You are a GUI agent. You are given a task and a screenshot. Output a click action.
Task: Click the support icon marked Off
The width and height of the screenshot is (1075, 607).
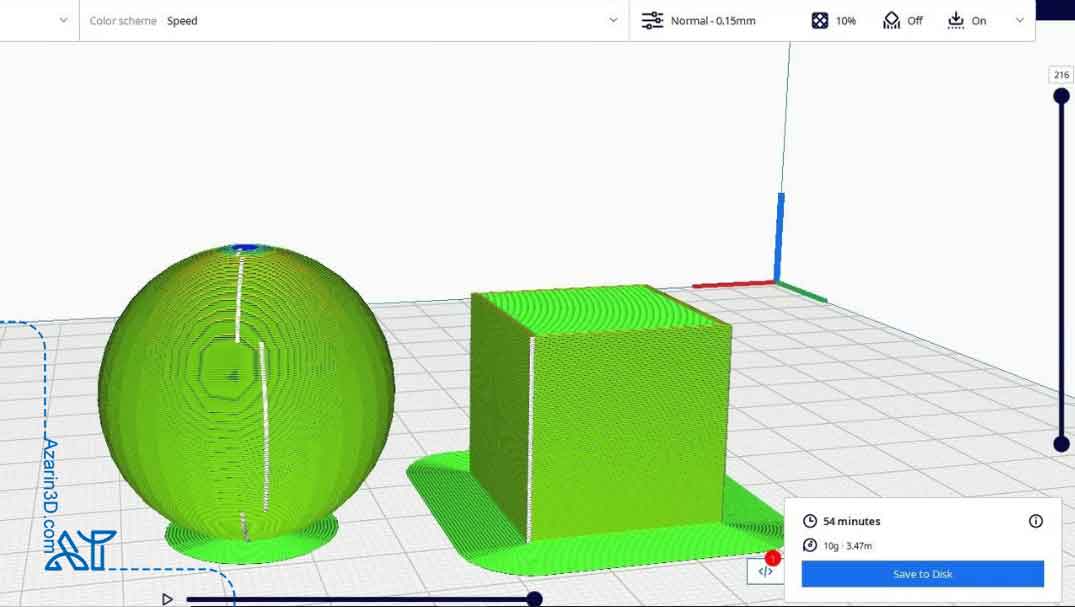point(891,20)
